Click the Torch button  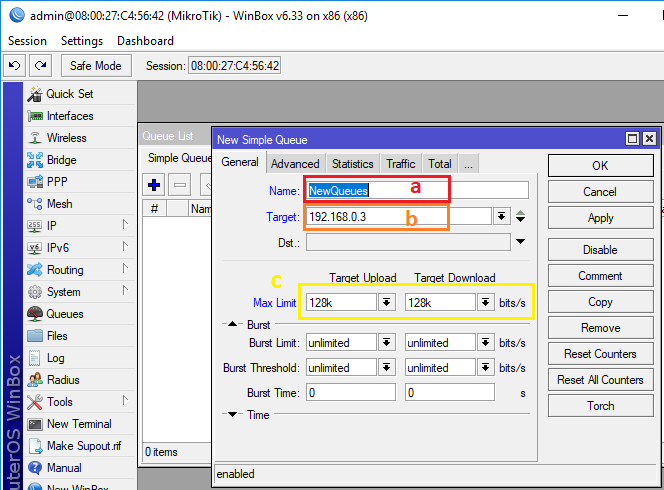600,406
